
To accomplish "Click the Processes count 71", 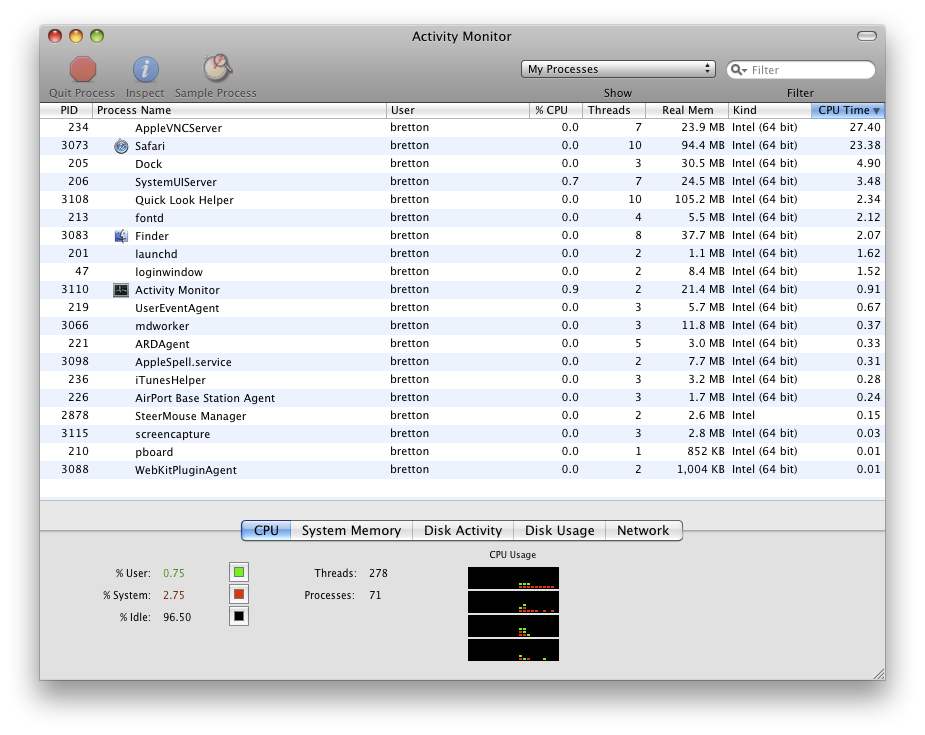I will click(375, 595).
